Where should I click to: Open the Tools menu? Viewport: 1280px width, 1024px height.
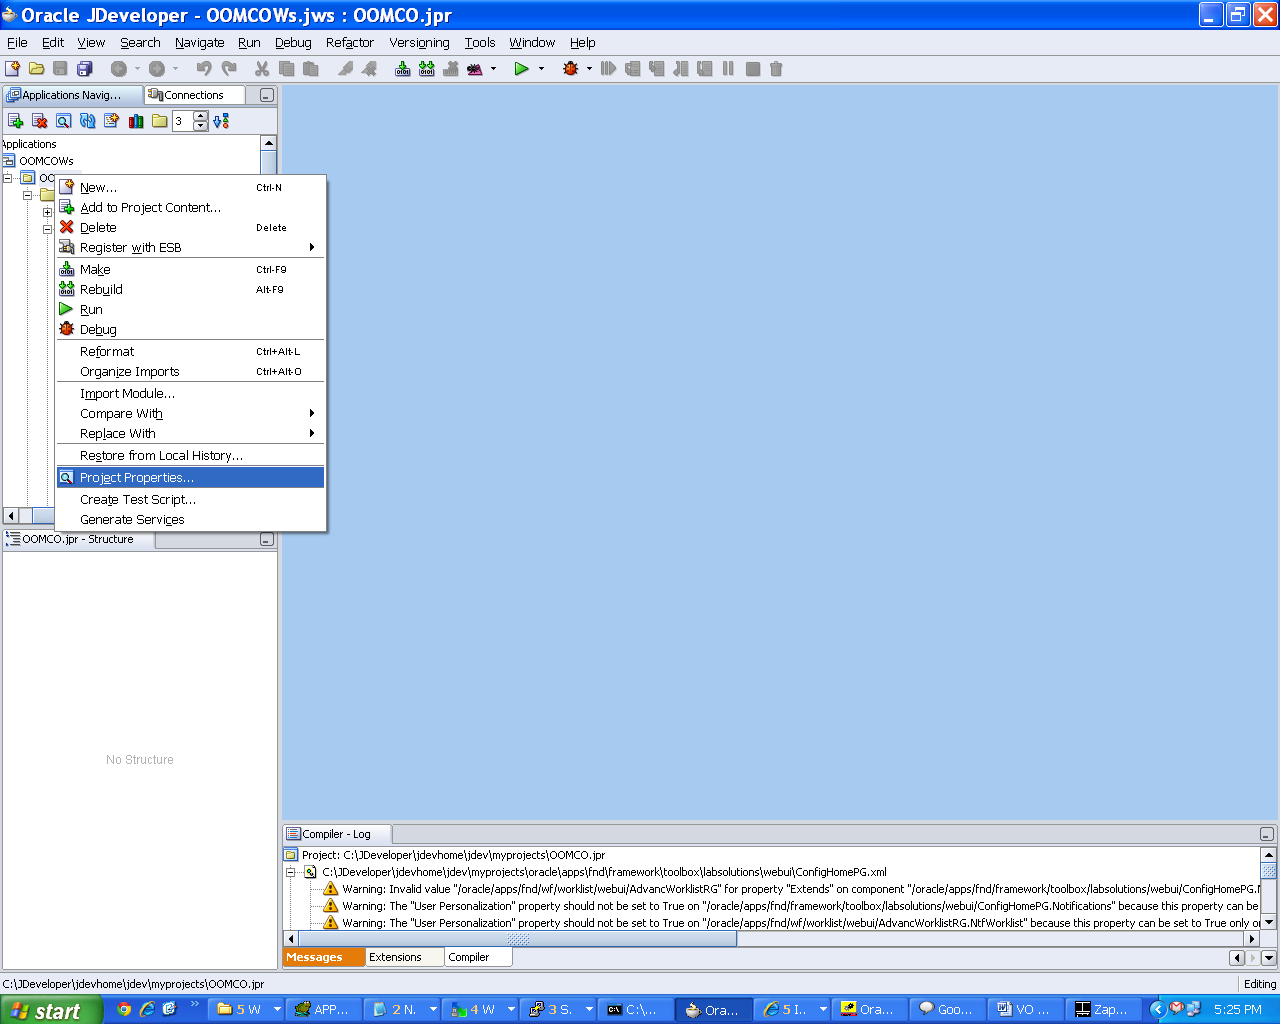click(480, 43)
